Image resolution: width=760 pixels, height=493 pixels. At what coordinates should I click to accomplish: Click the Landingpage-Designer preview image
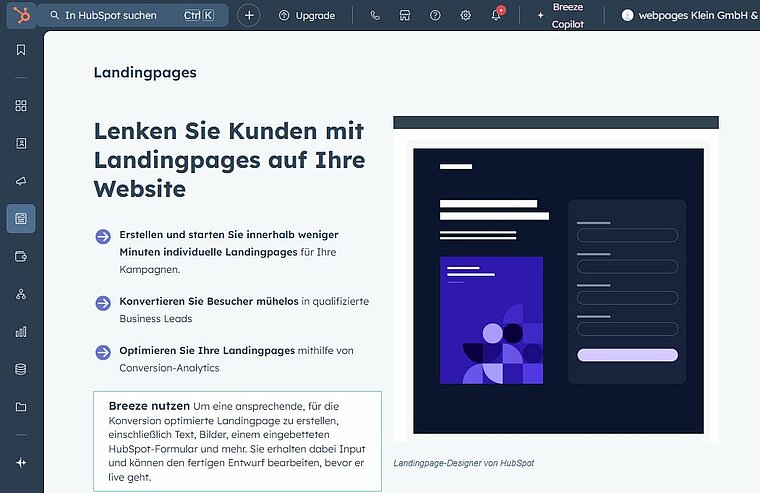(x=556, y=280)
